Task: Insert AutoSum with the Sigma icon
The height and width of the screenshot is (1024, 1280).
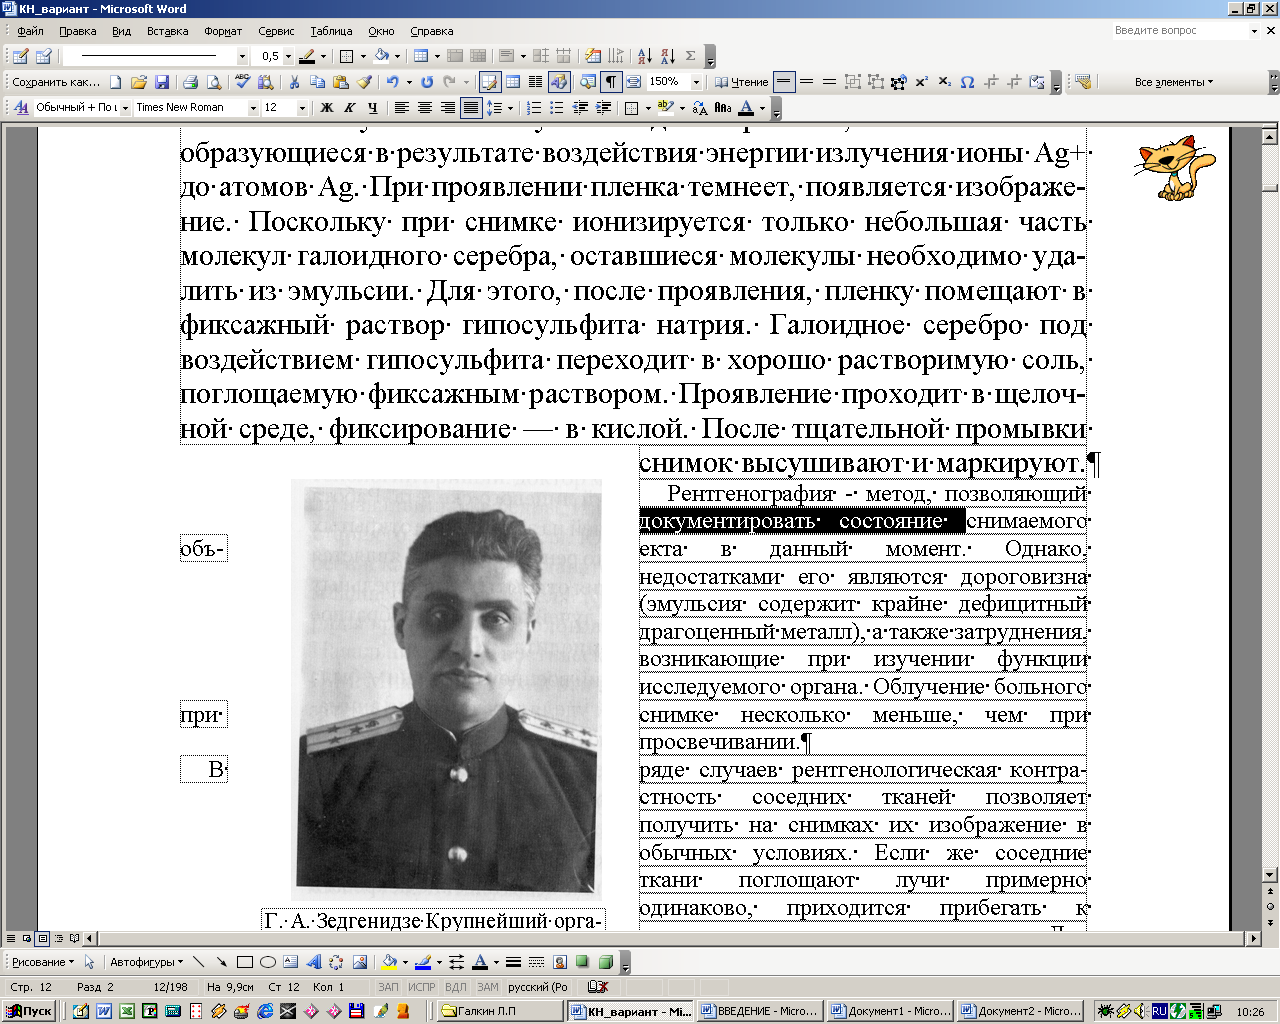Action: click(x=690, y=56)
